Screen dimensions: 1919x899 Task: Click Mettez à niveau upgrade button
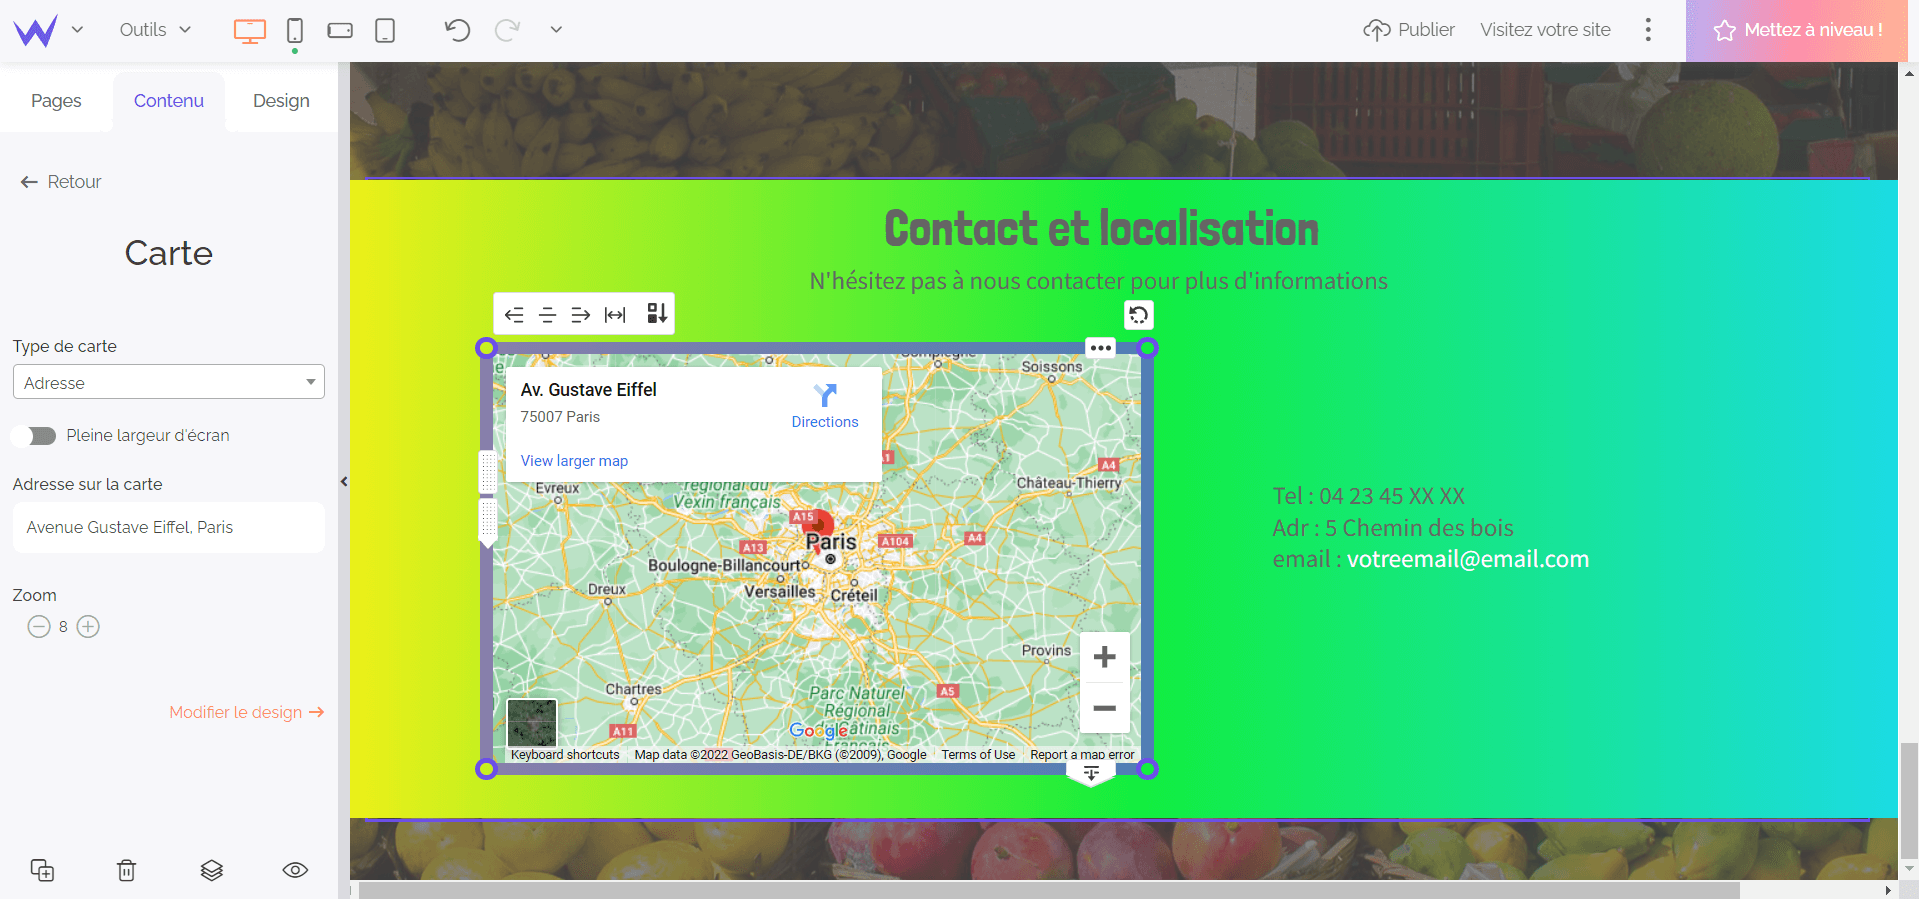[x=1797, y=31]
